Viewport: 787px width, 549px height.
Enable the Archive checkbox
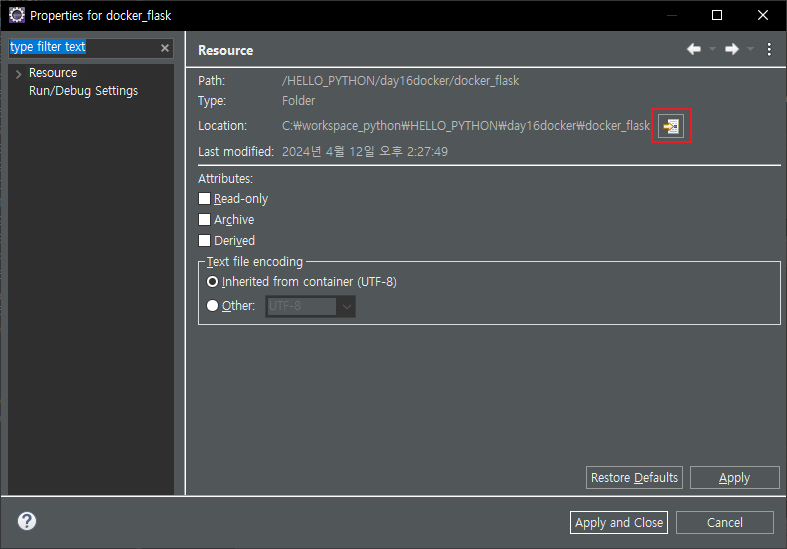pos(204,220)
